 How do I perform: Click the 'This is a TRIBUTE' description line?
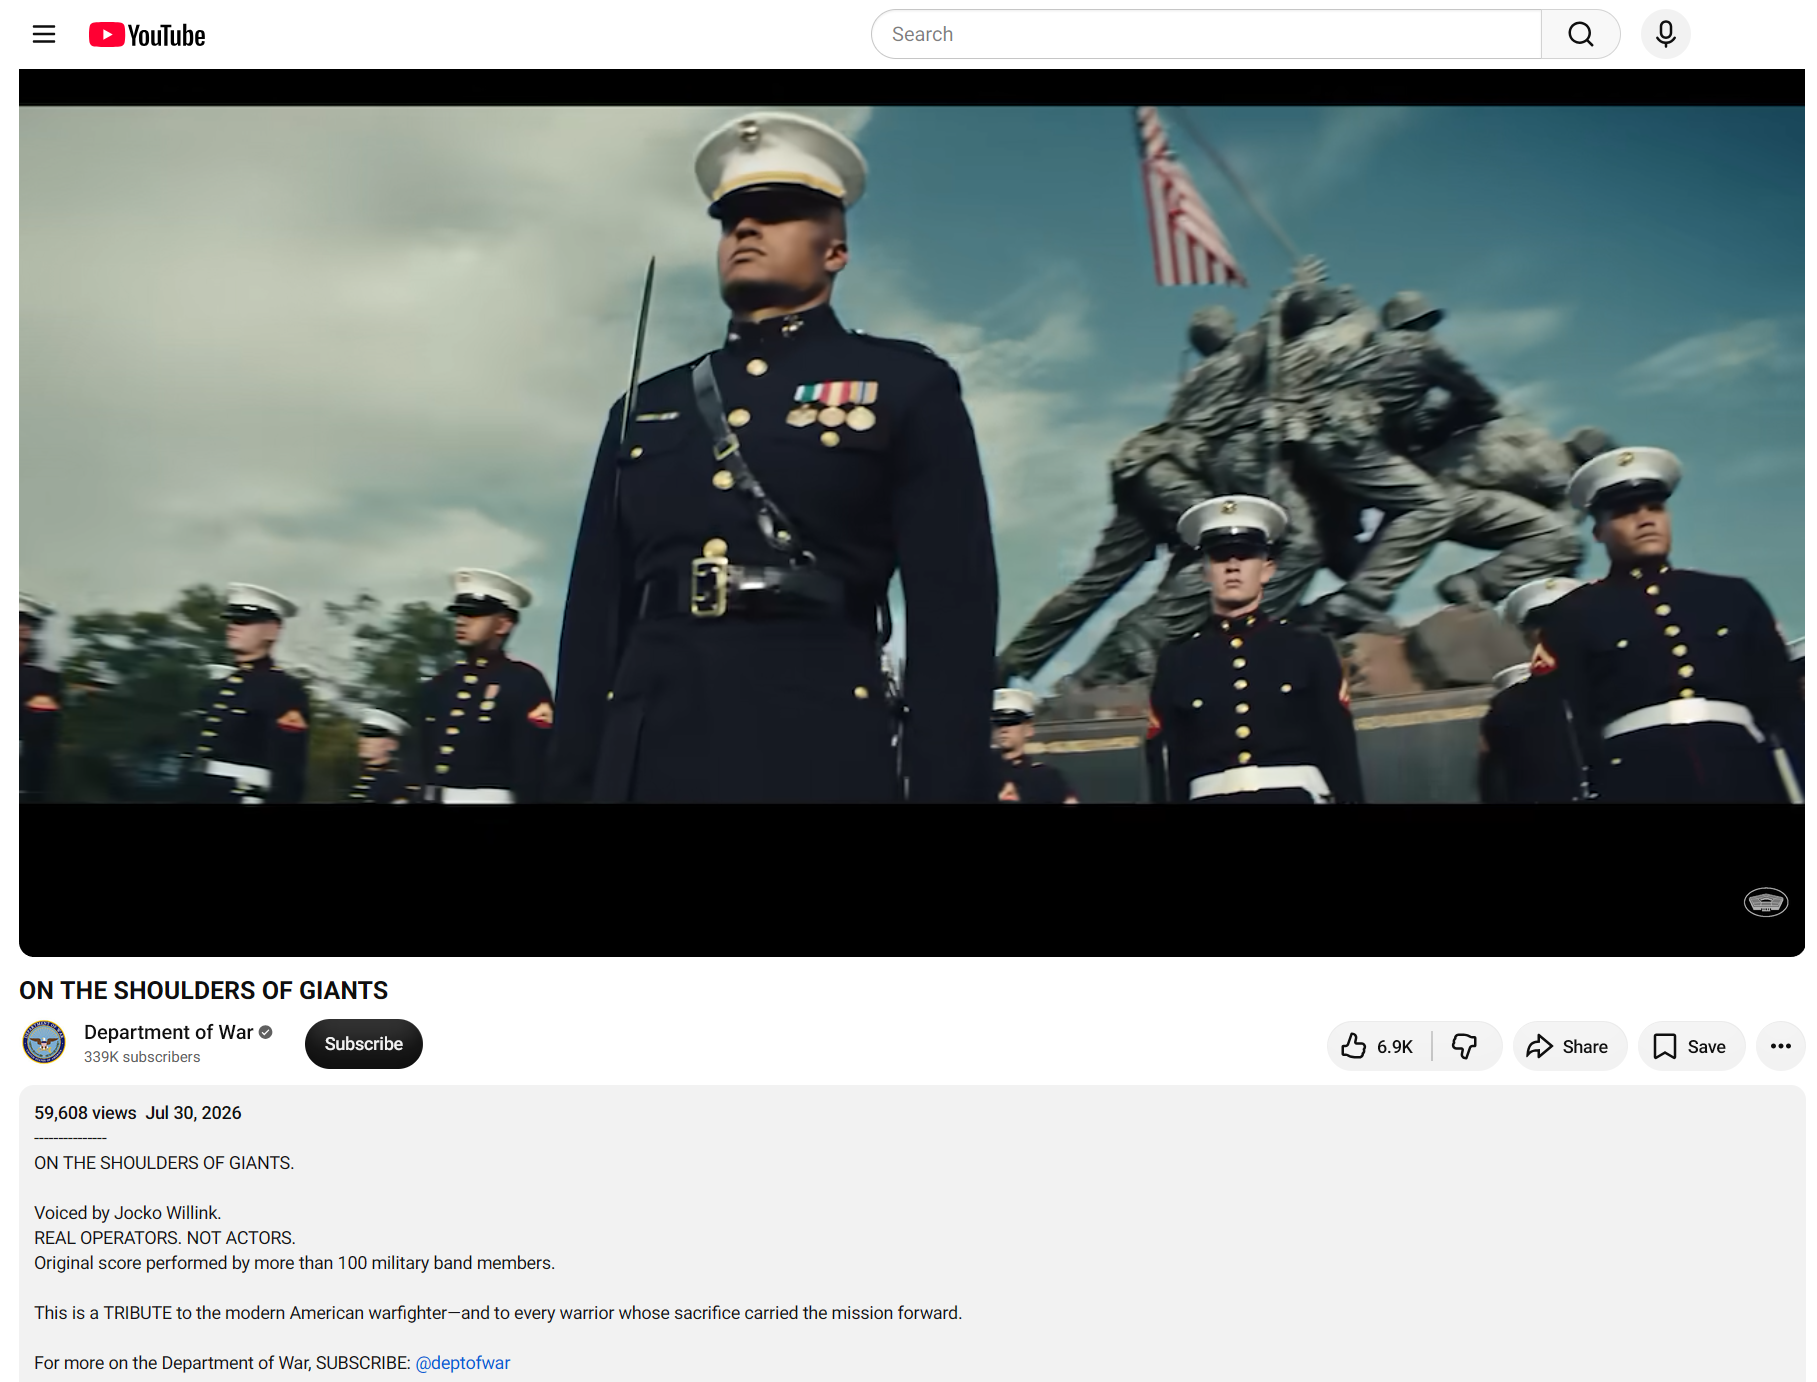click(x=498, y=1313)
